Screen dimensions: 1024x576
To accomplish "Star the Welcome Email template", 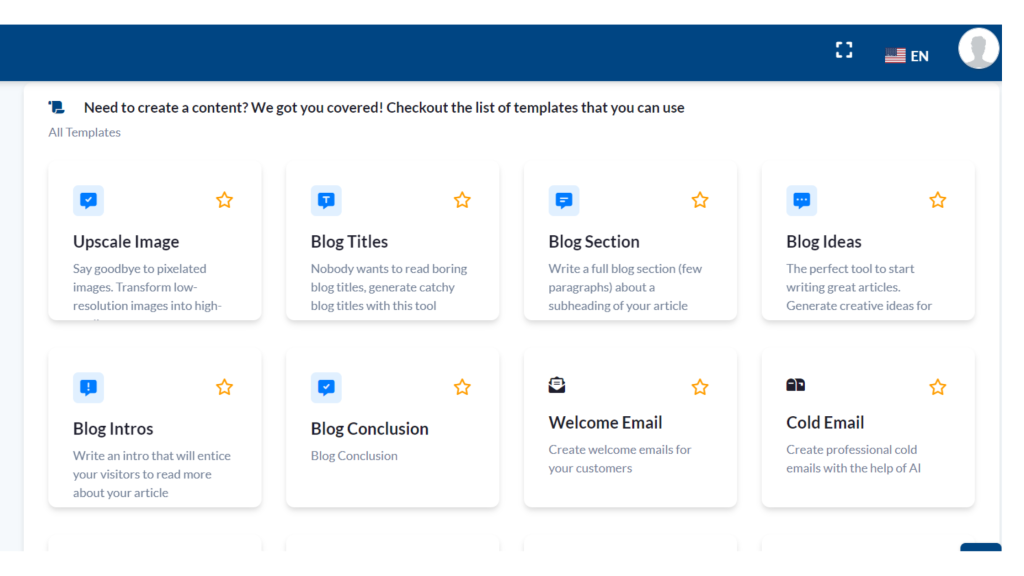I will [700, 387].
